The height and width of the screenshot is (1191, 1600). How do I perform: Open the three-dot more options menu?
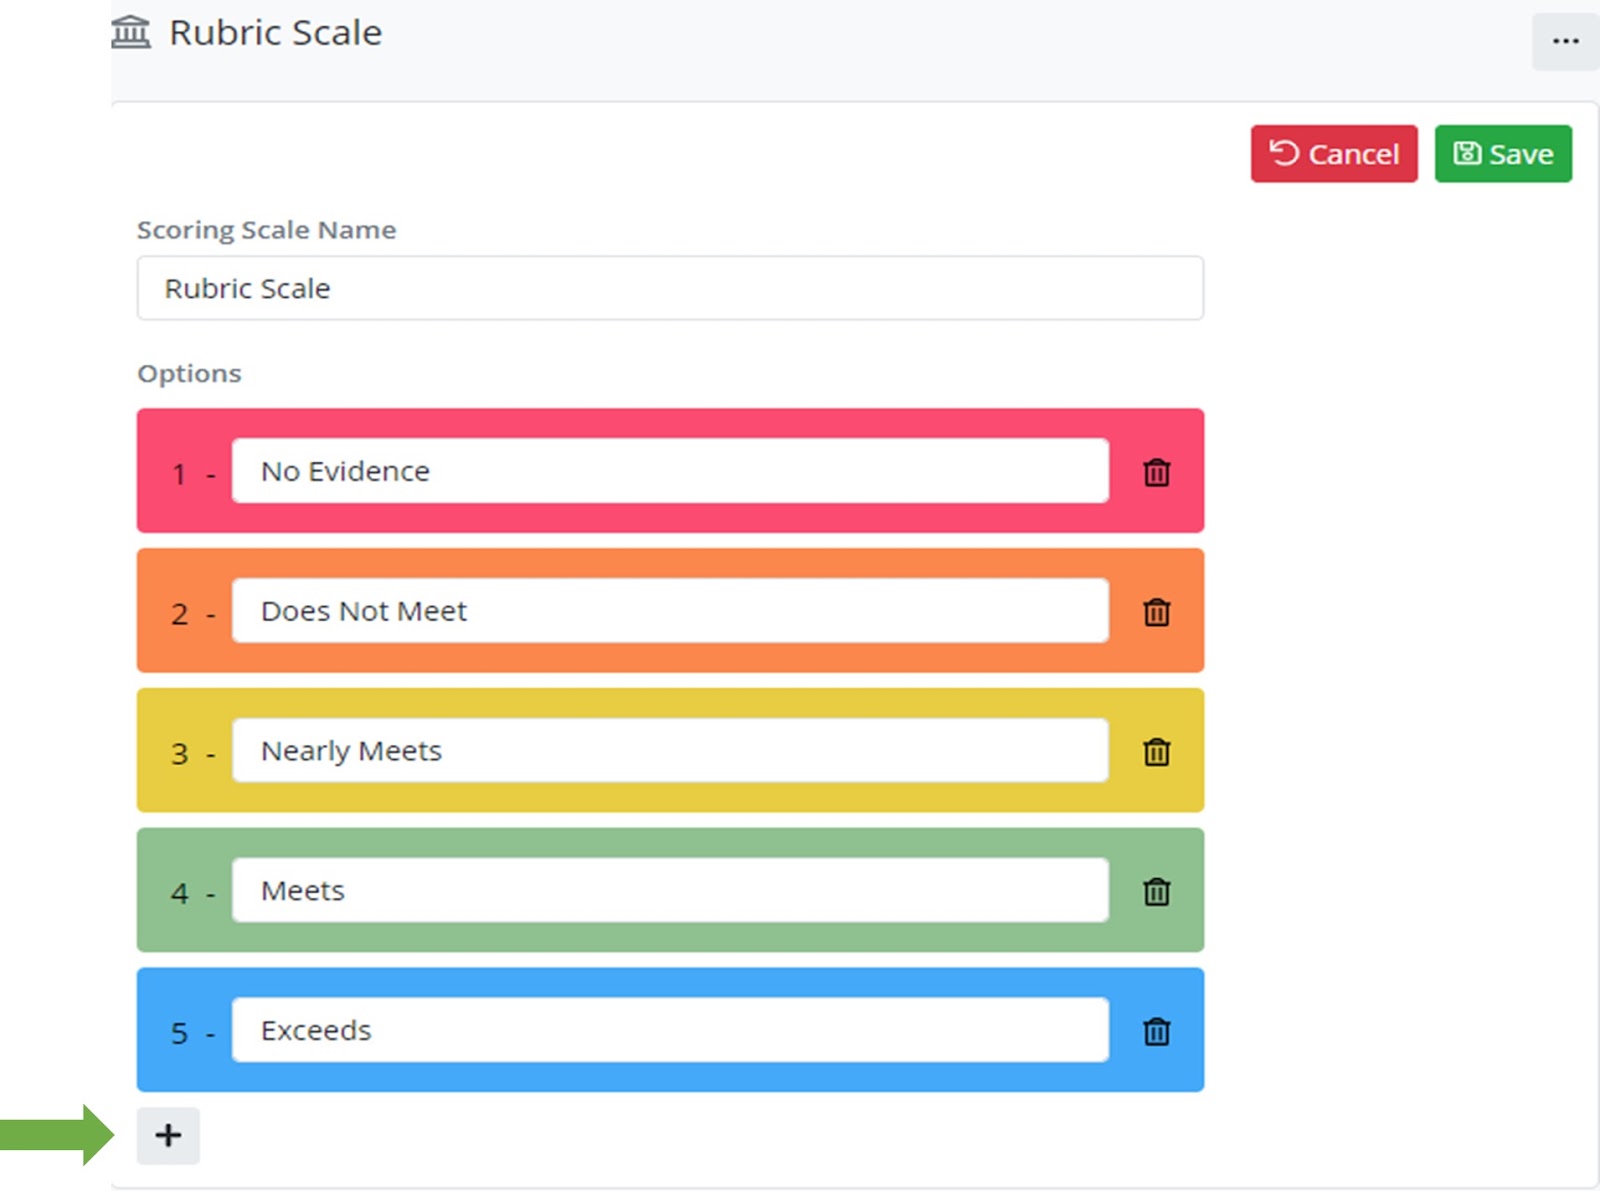click(1565, 41)
